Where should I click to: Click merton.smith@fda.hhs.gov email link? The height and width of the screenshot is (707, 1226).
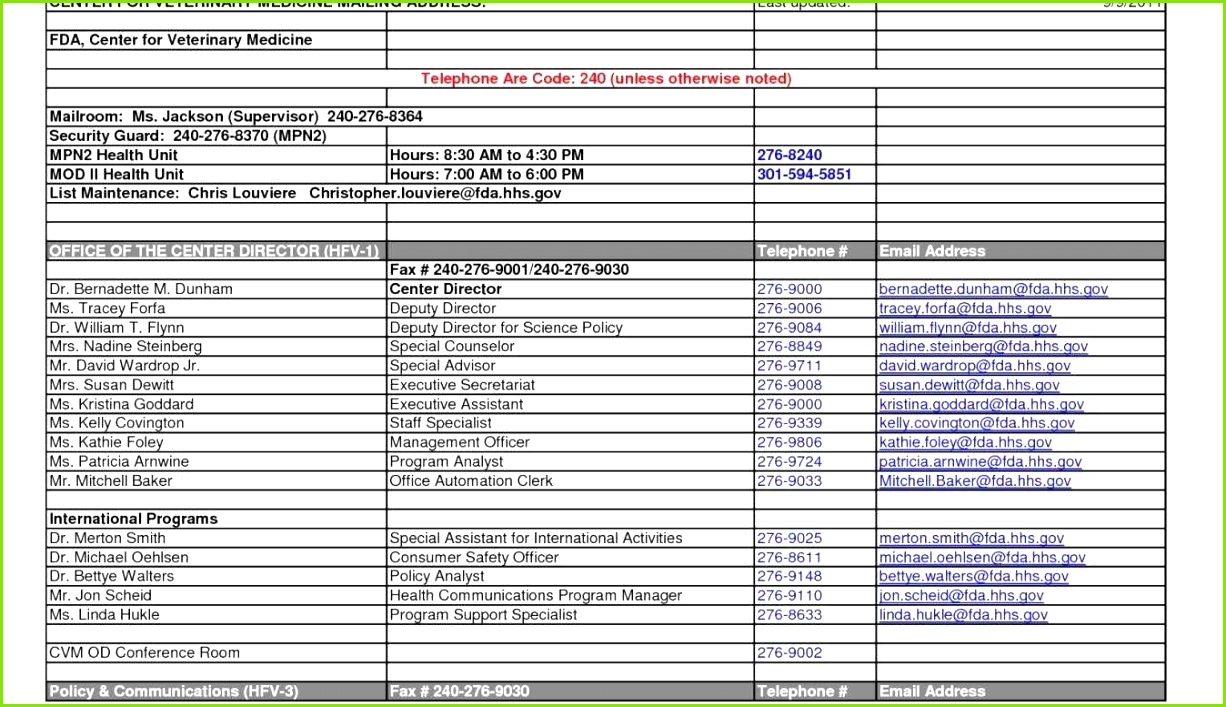tap(971, 538)
